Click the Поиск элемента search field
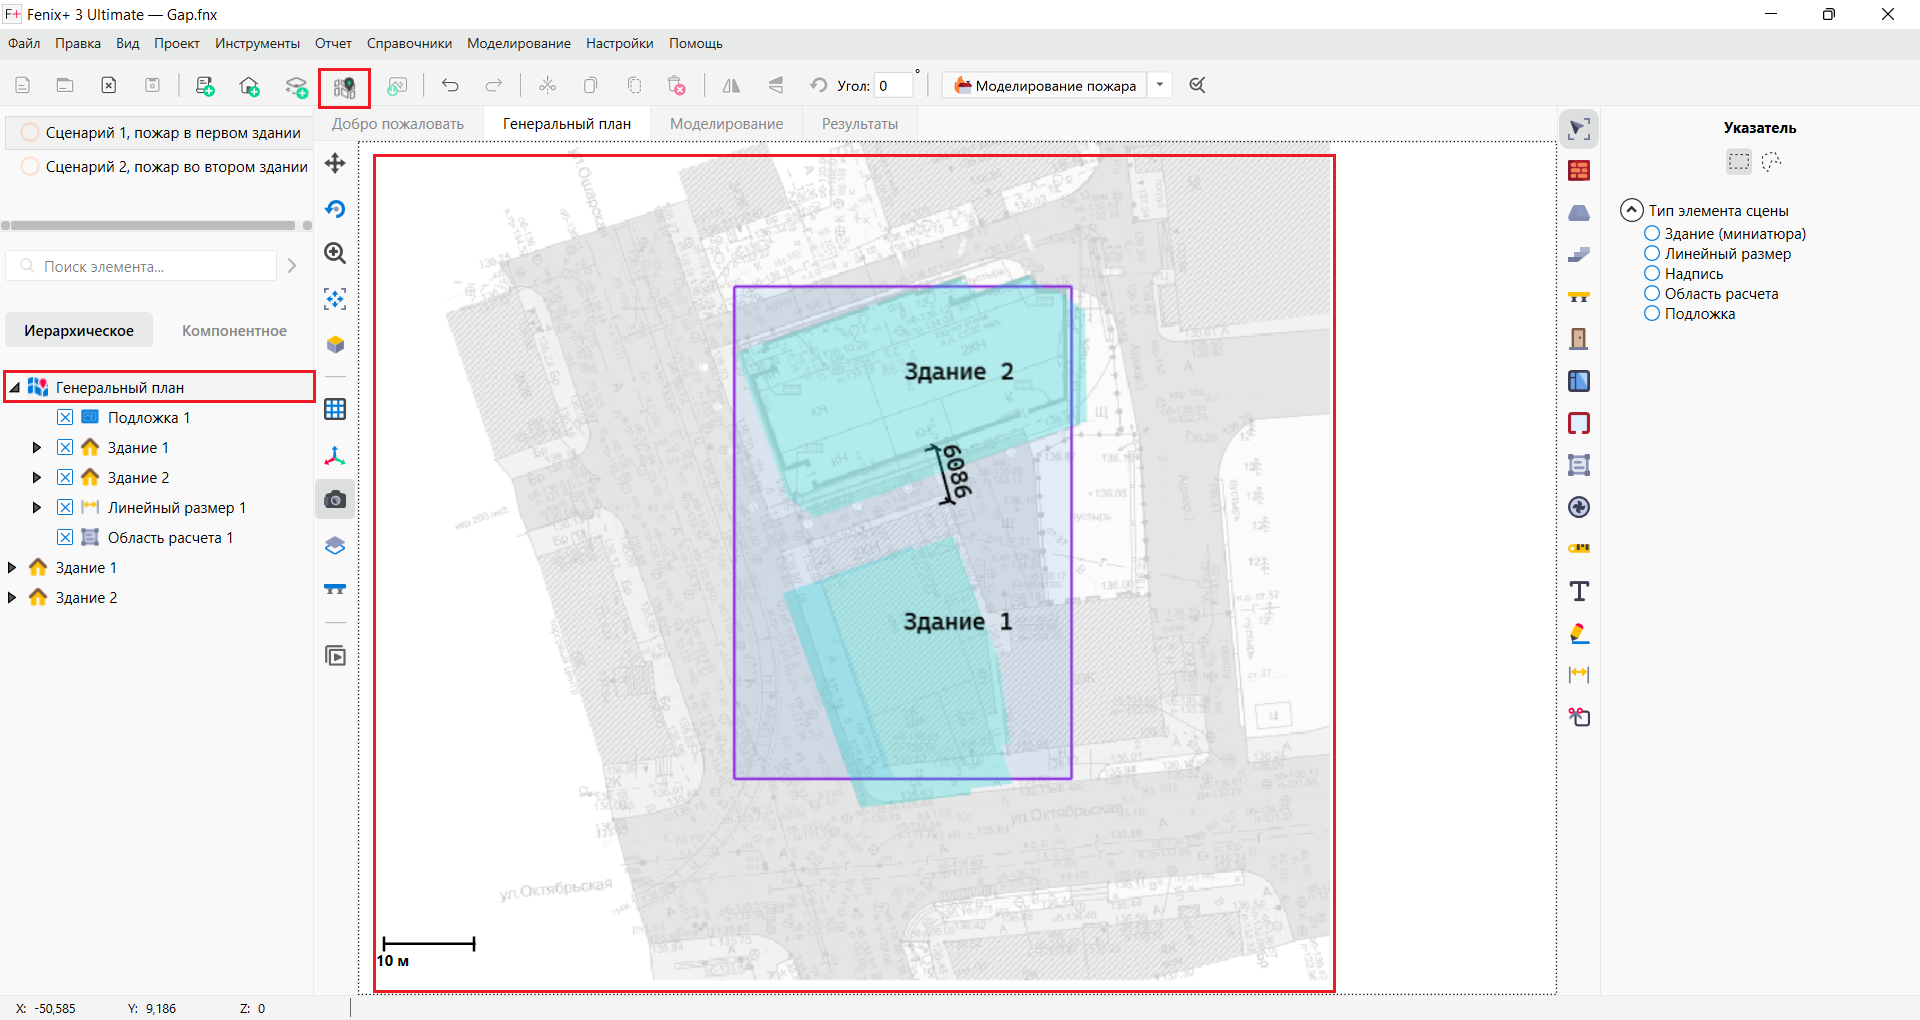1920x1020 pixels. 141,267
